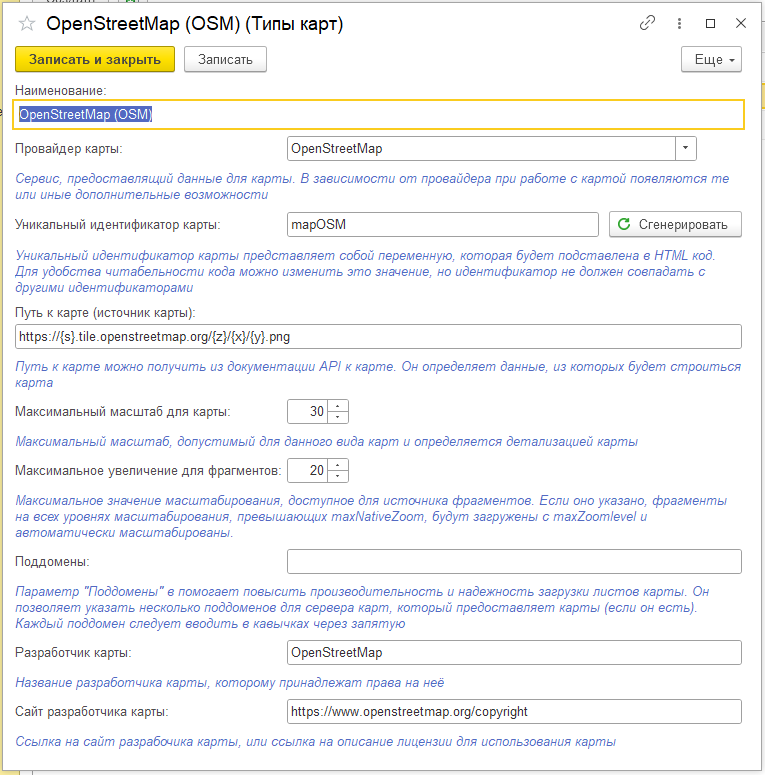Click the Поддомены: label
The image size is (765, 775).
coord(52,561)
